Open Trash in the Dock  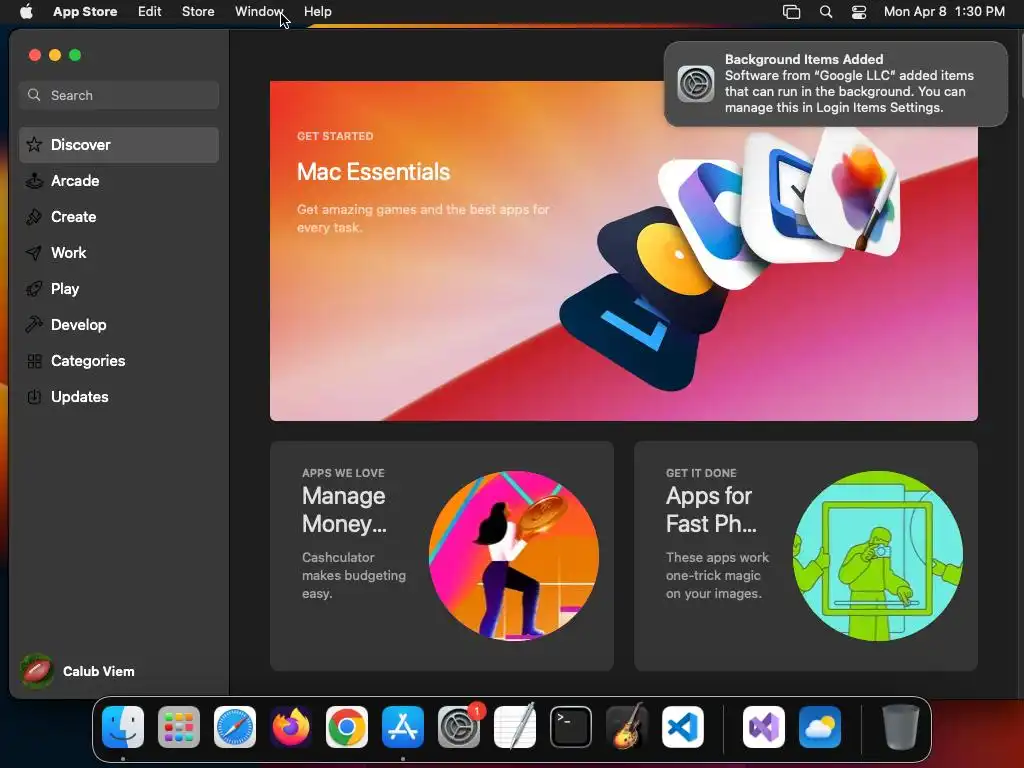(x=901, y=727)
